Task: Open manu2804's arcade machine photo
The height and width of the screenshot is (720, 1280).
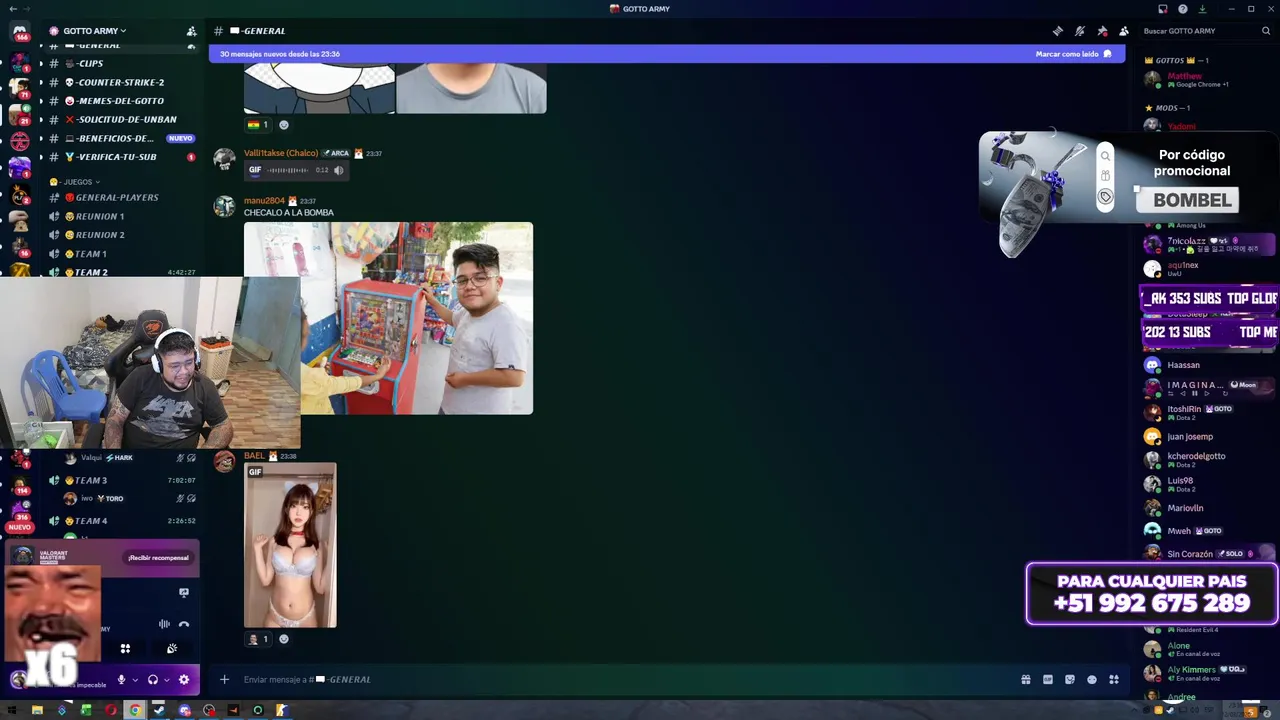Action: click(x=388, y=318)
